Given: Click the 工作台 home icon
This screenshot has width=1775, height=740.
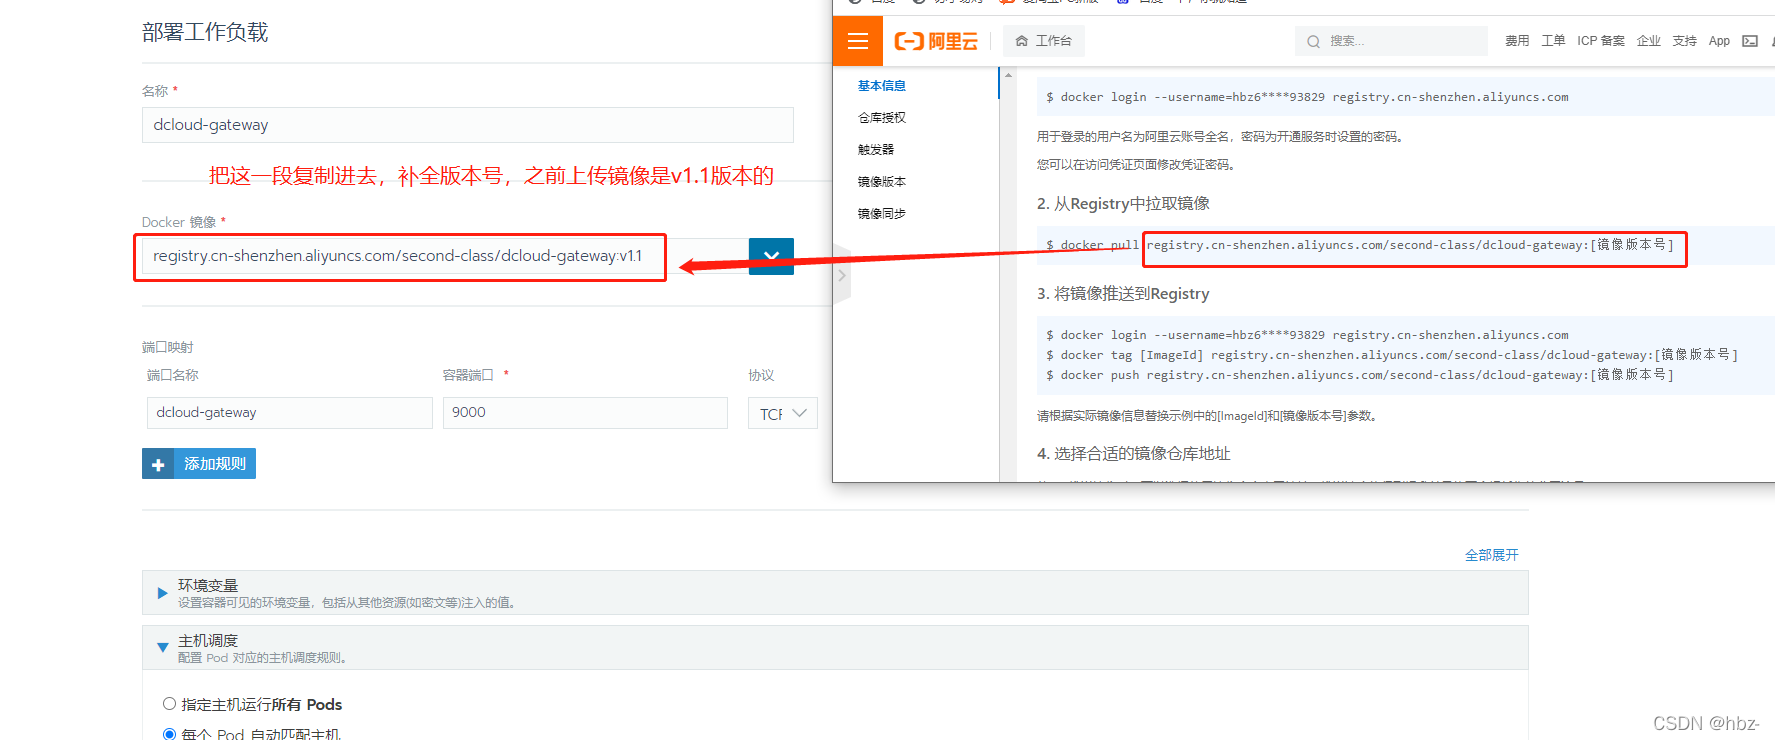Looking at the screenshot, I should coord(1022,41).
